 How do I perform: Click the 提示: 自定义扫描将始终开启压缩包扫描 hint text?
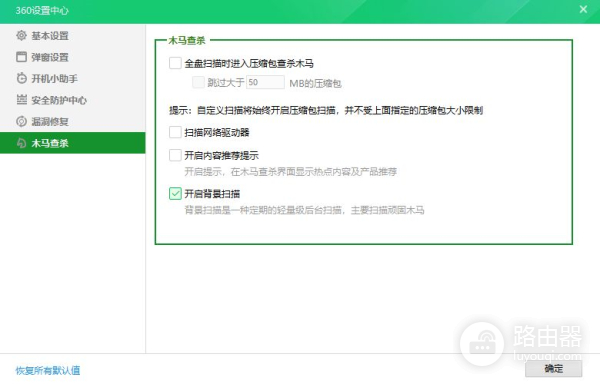pyautogui.click(x=326, y=111)
